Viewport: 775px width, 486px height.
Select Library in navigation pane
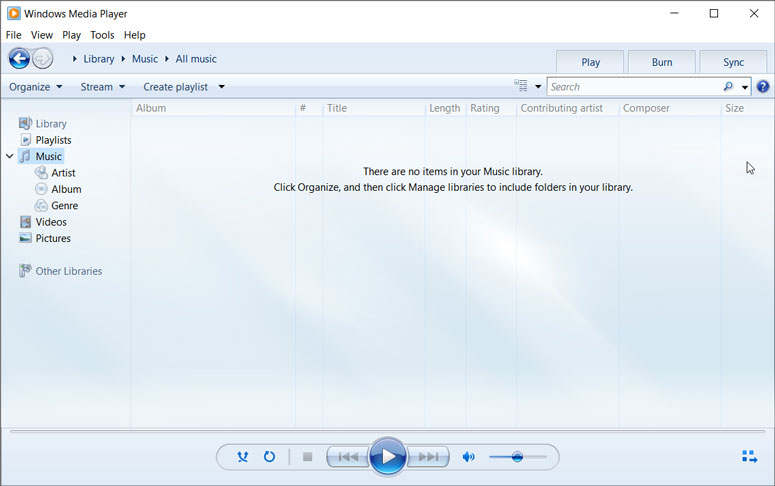point(43,124)
